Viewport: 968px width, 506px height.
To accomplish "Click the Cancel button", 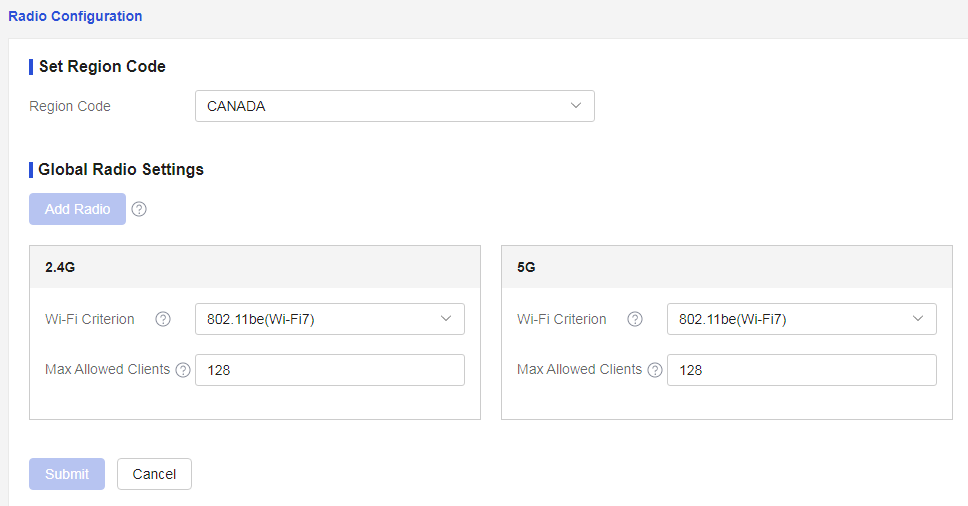I will (154, 474).
